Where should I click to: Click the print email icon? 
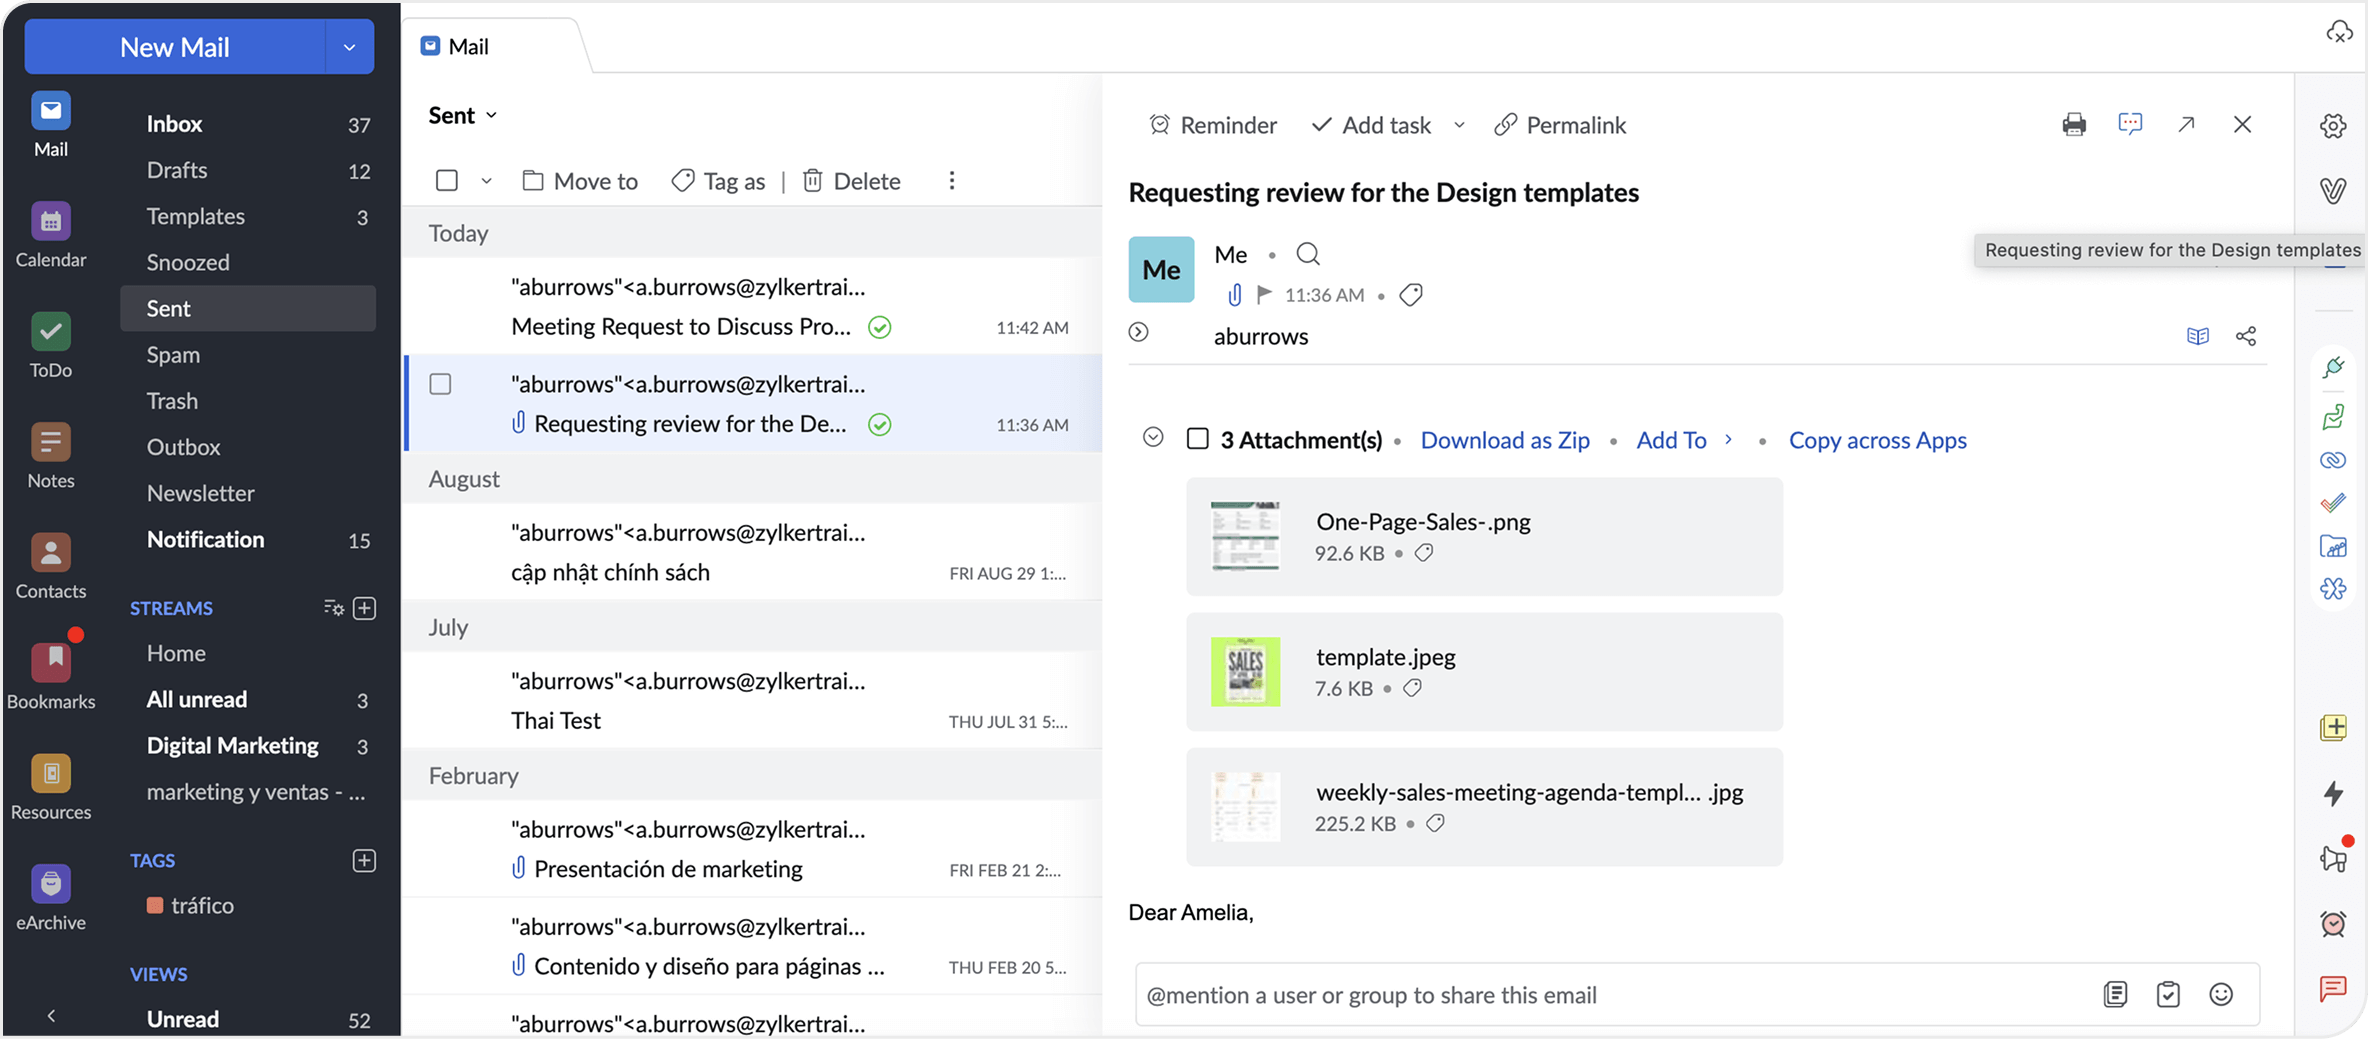2074,125
